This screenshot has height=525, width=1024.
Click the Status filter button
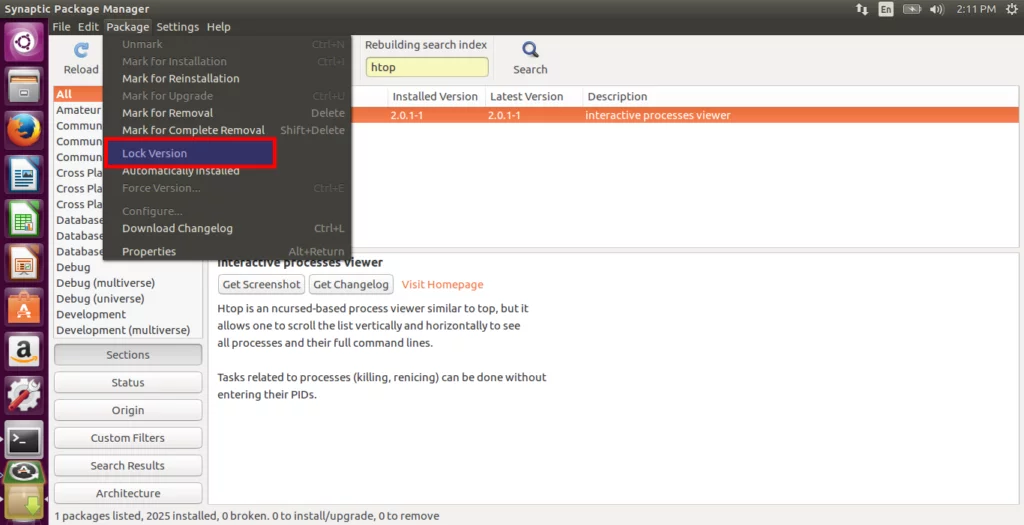[128, 383]
